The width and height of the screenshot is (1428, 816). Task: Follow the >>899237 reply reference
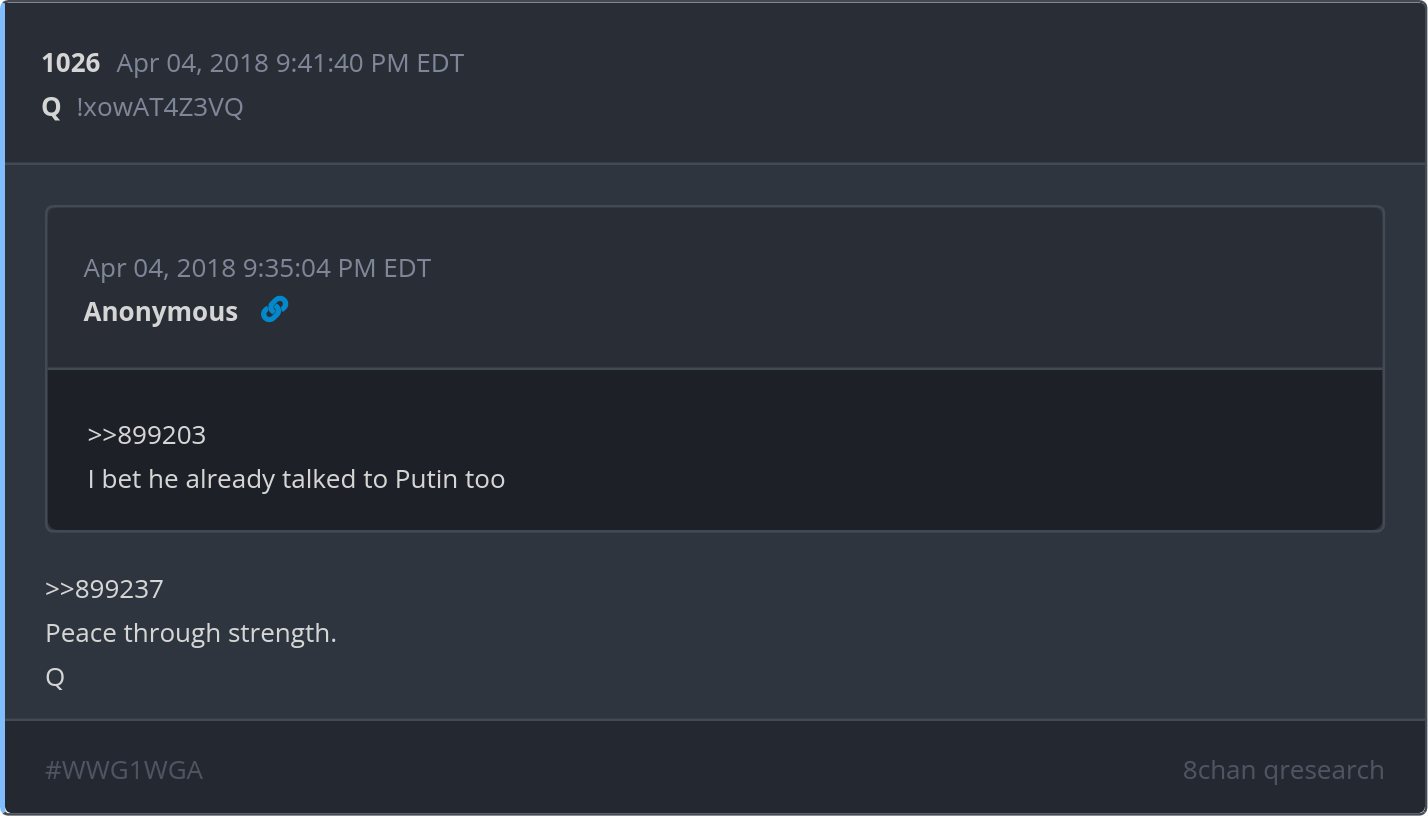coord(104,589)
